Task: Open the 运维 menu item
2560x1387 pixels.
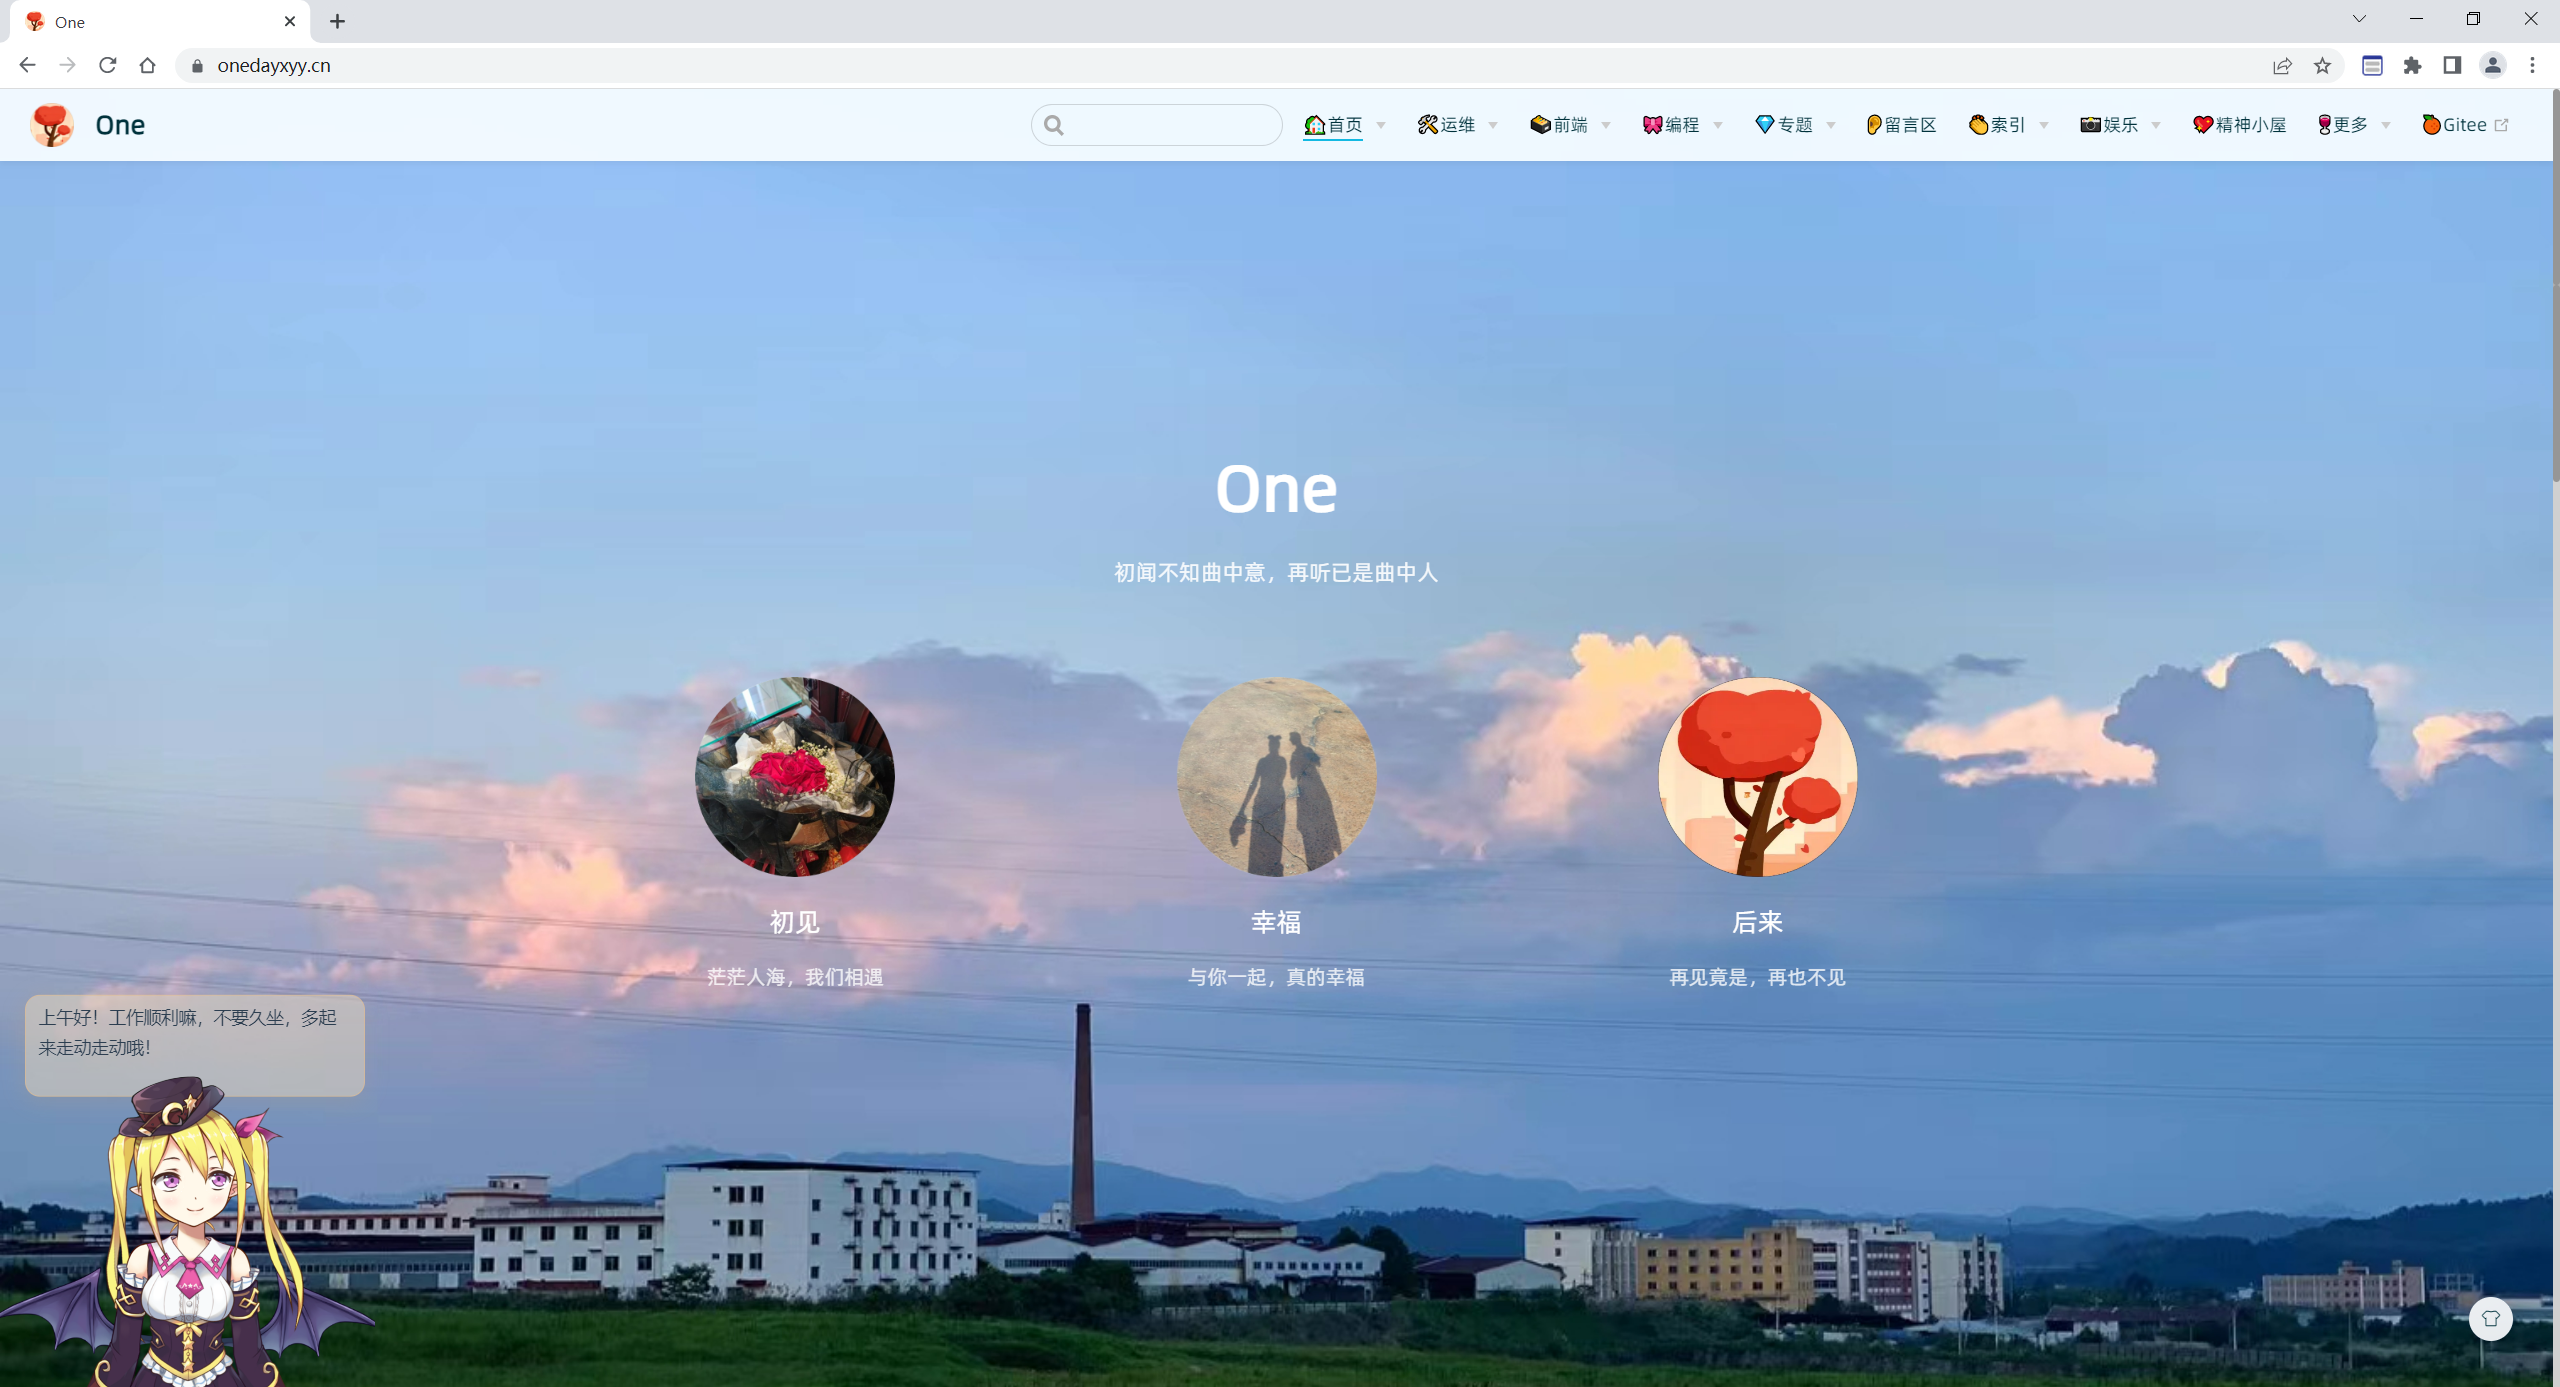Action: pos(1446,125)
